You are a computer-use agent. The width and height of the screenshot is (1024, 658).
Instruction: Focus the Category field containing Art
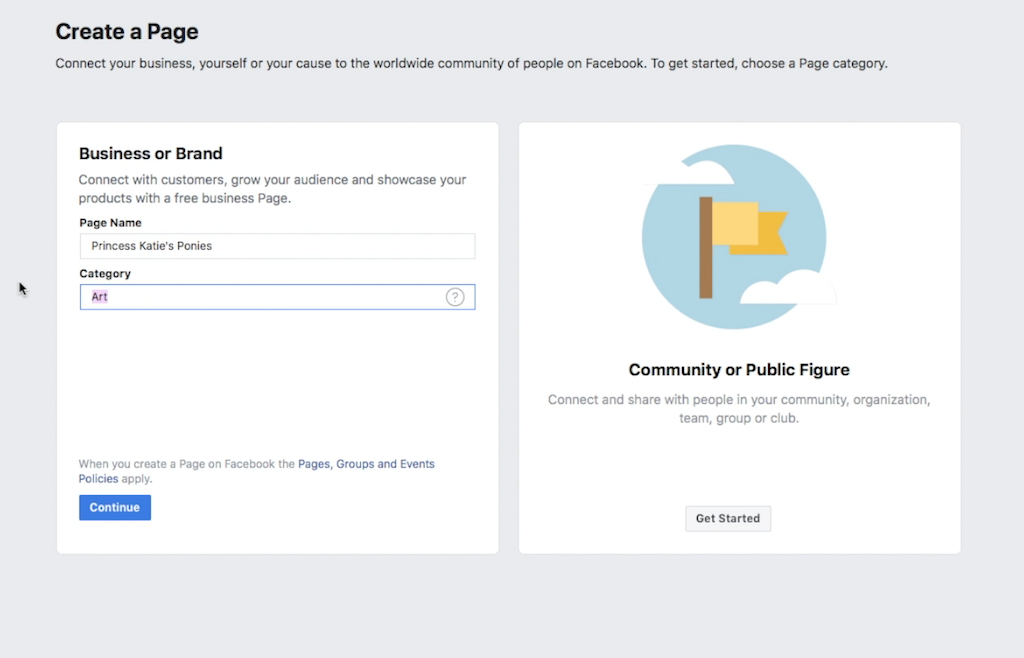coord(278,297)
